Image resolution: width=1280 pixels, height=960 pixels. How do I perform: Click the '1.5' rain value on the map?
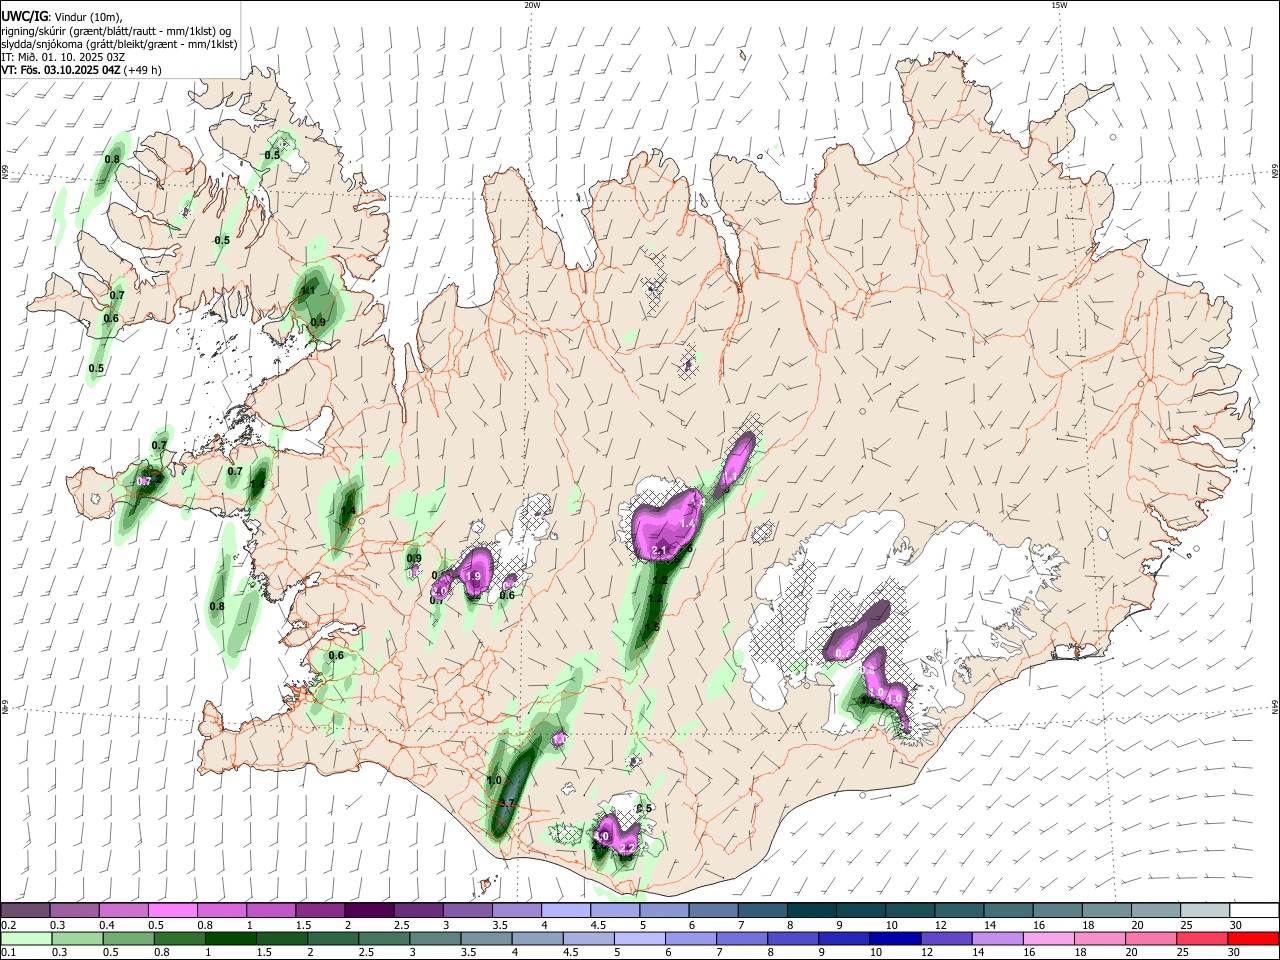(x=652, y=627)
